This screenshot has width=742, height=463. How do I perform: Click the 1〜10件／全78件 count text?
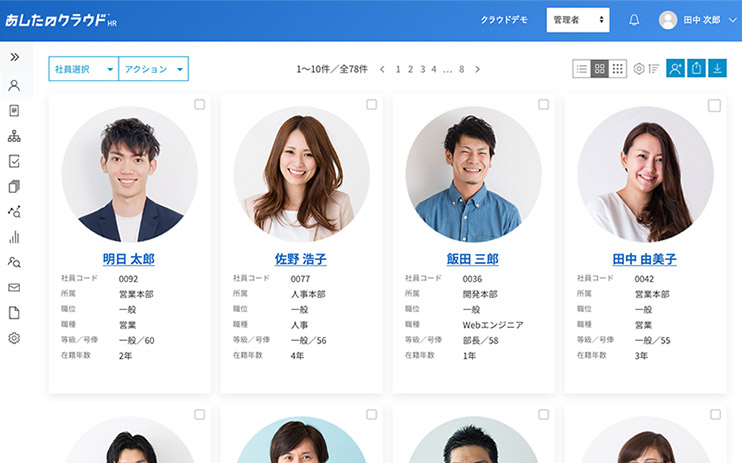332,69
